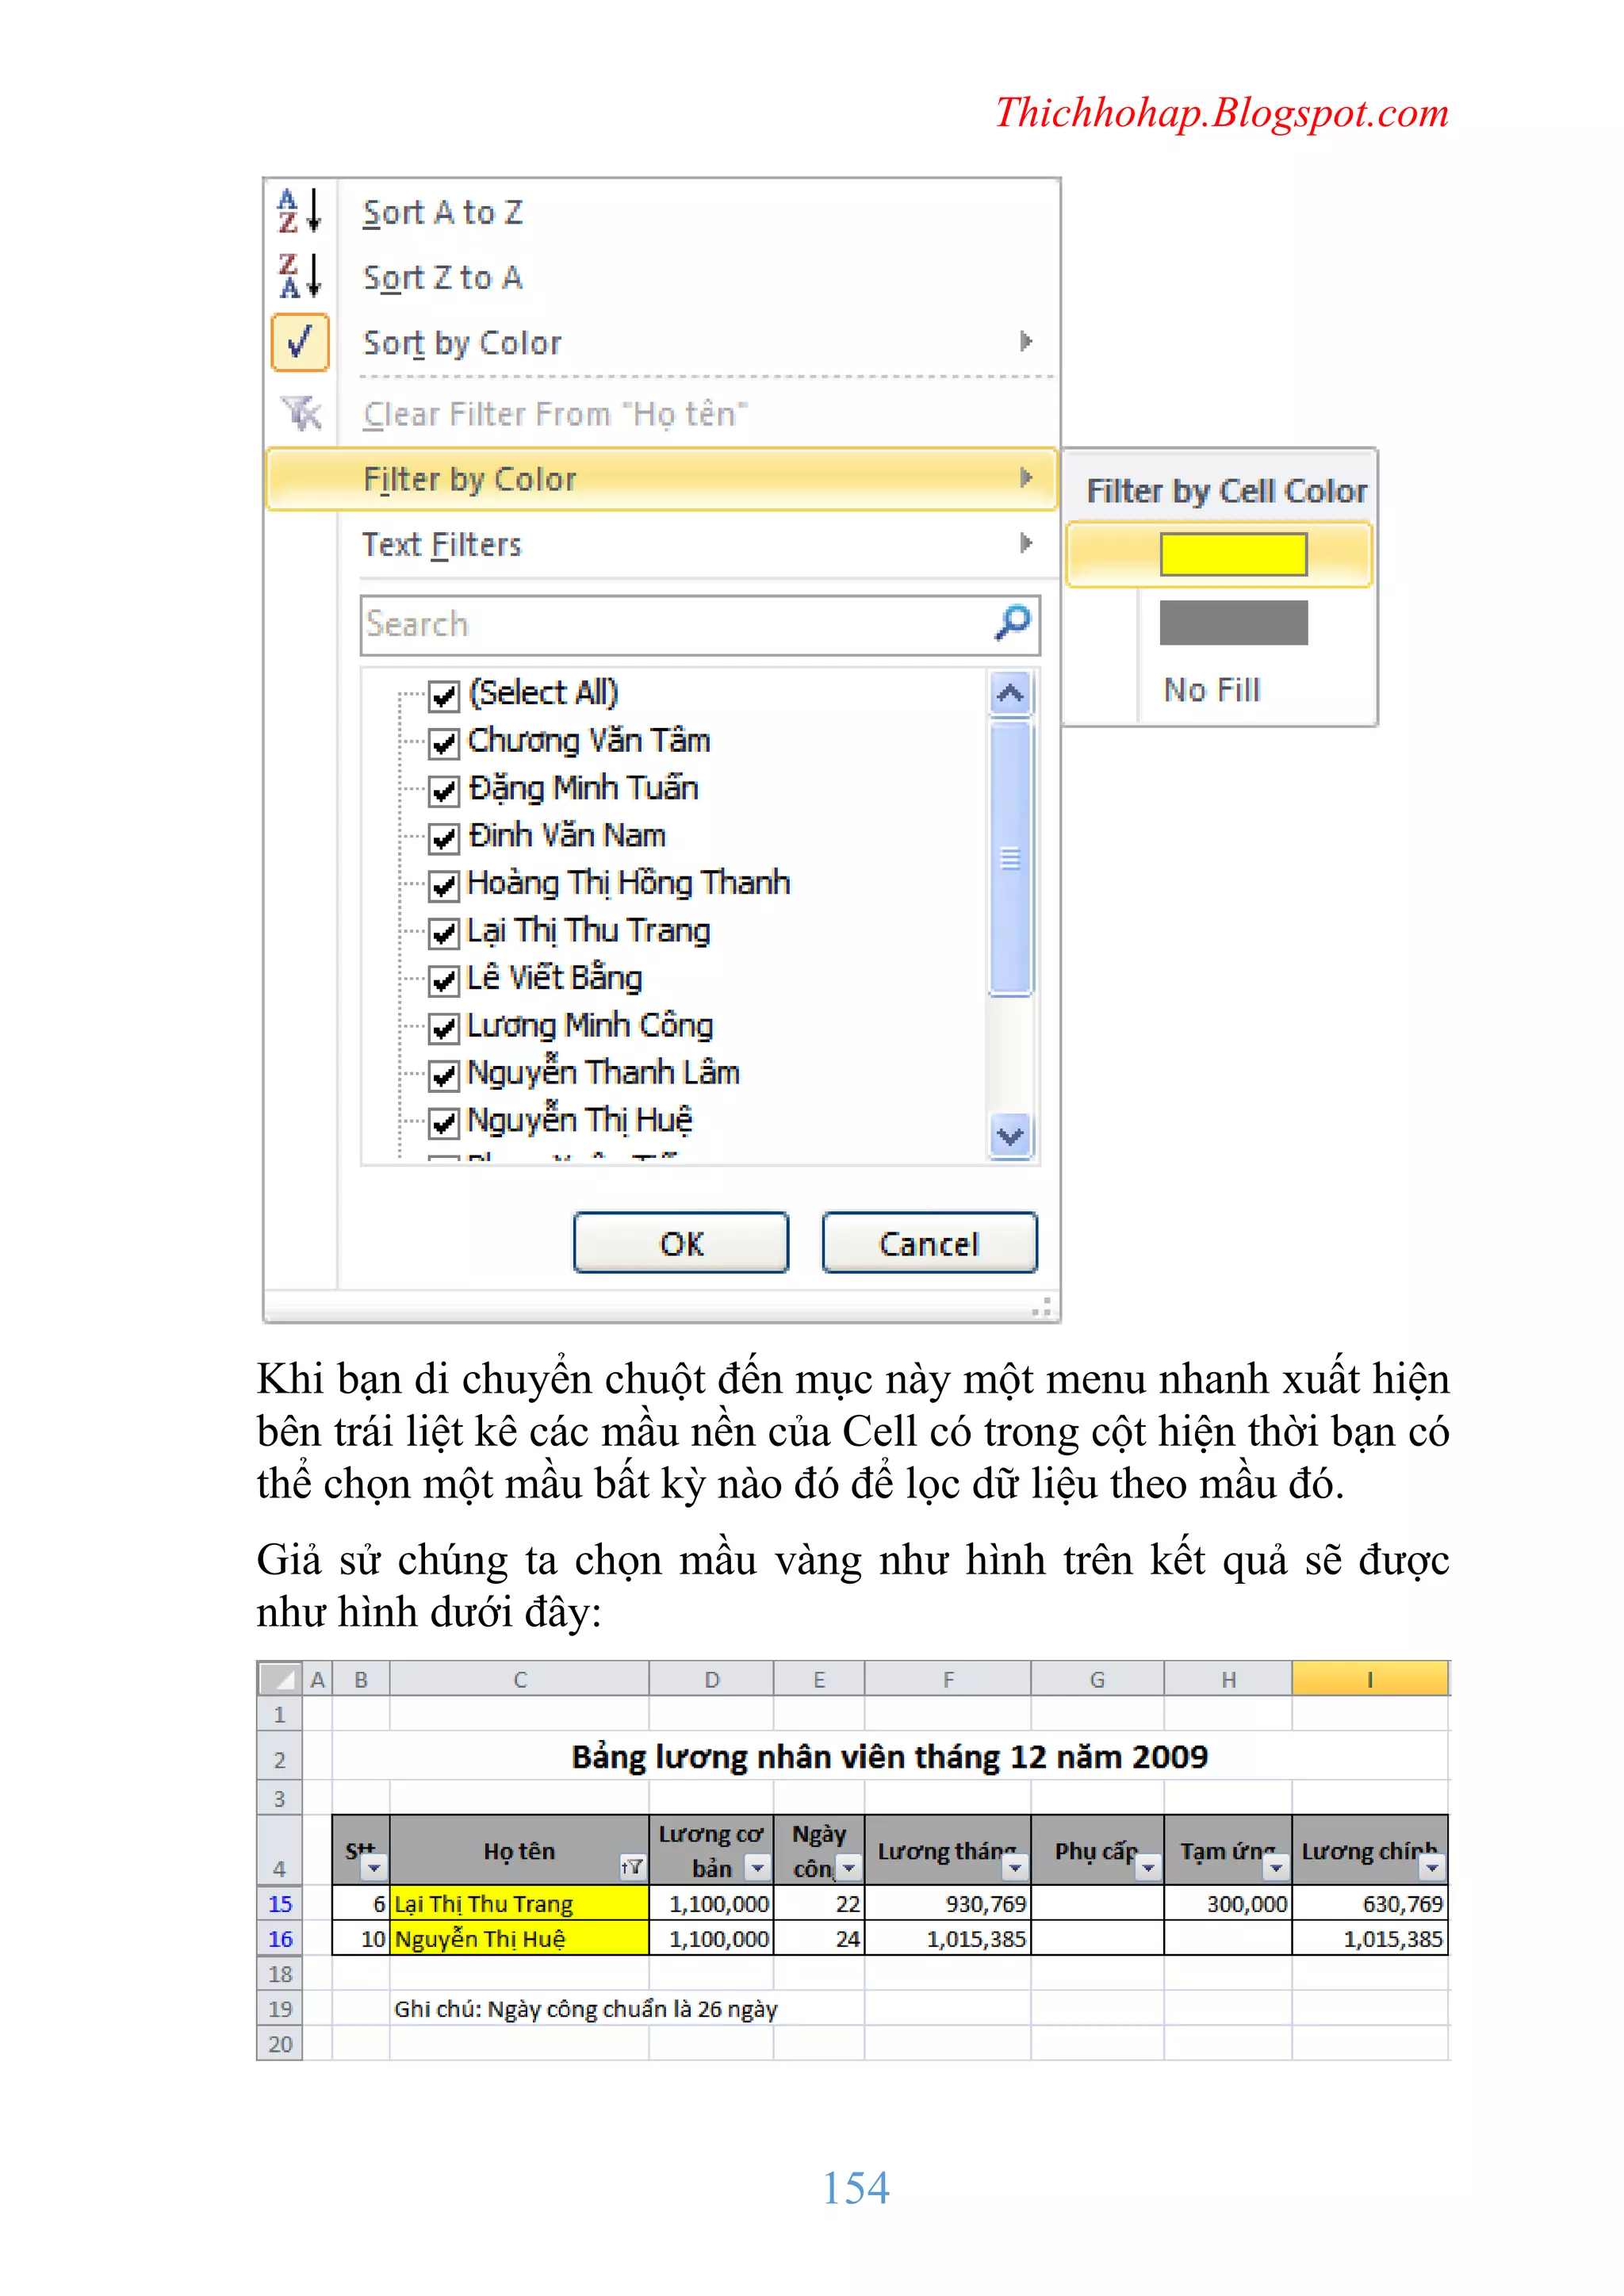This screenshot has height=2296, width=1624.
Task: Select column F header
Action: [x=948, y=1680]
